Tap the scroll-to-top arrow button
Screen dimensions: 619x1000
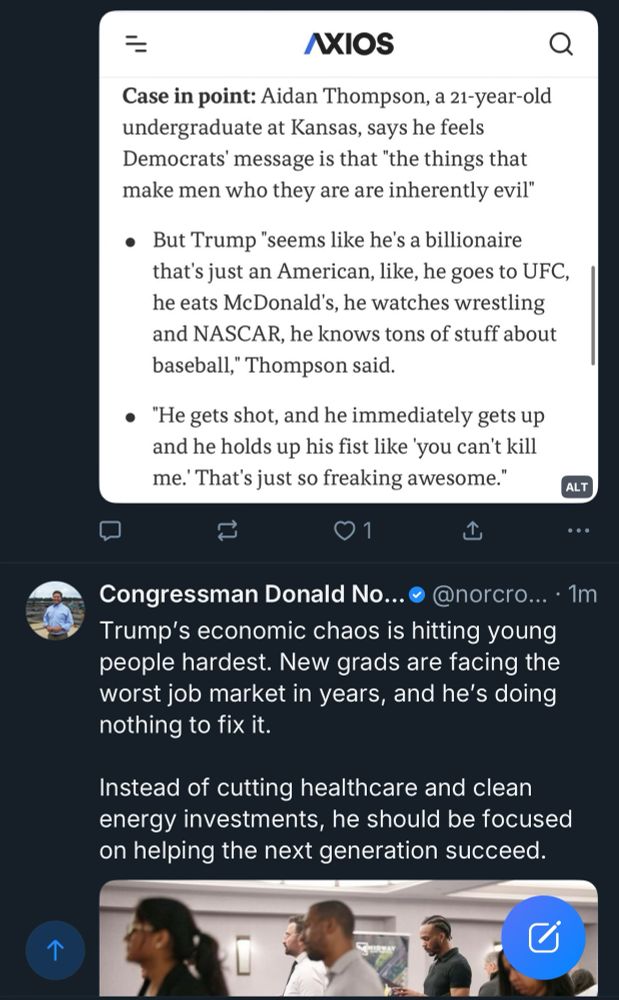[x=55, y=950]
